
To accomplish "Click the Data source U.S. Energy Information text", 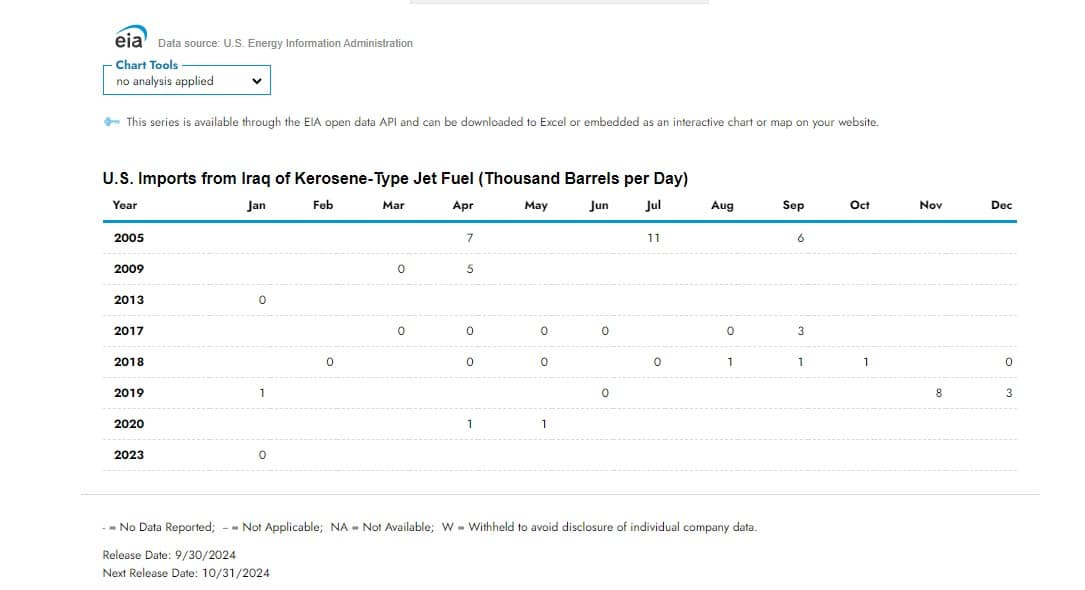I will [x=285, y=43].
